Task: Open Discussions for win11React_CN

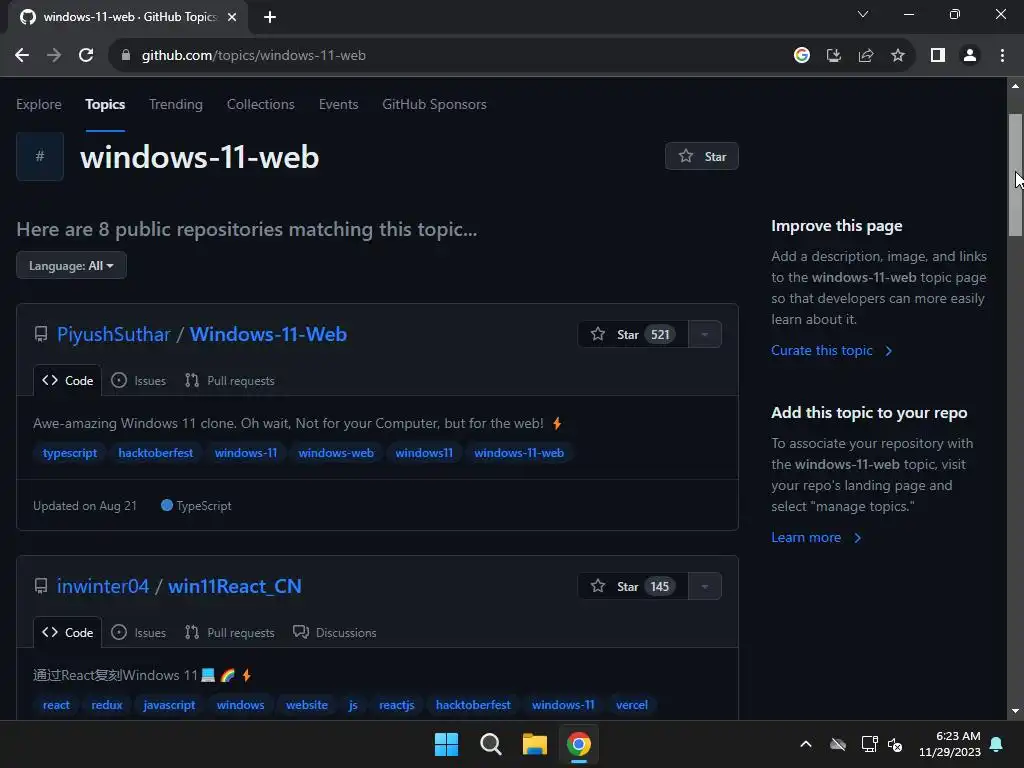Action: (334, 632)
